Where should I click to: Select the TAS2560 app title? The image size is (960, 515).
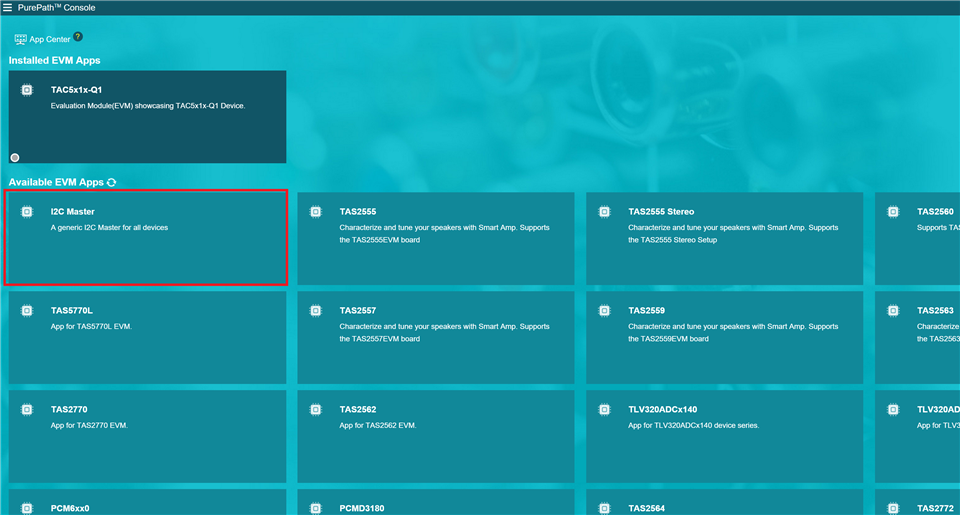pyautogui.click(x=936, y=212)
